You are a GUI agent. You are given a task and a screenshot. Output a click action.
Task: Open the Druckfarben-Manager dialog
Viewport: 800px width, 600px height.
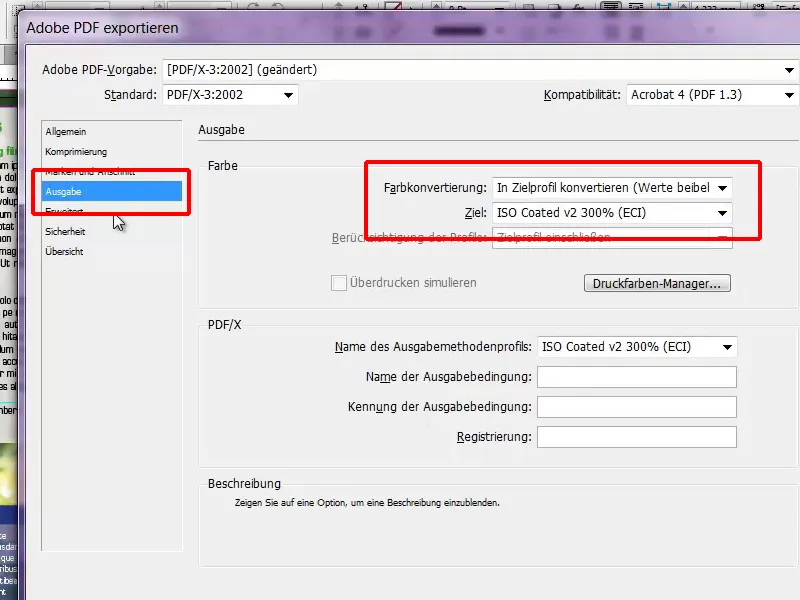[x=657, y=284]
